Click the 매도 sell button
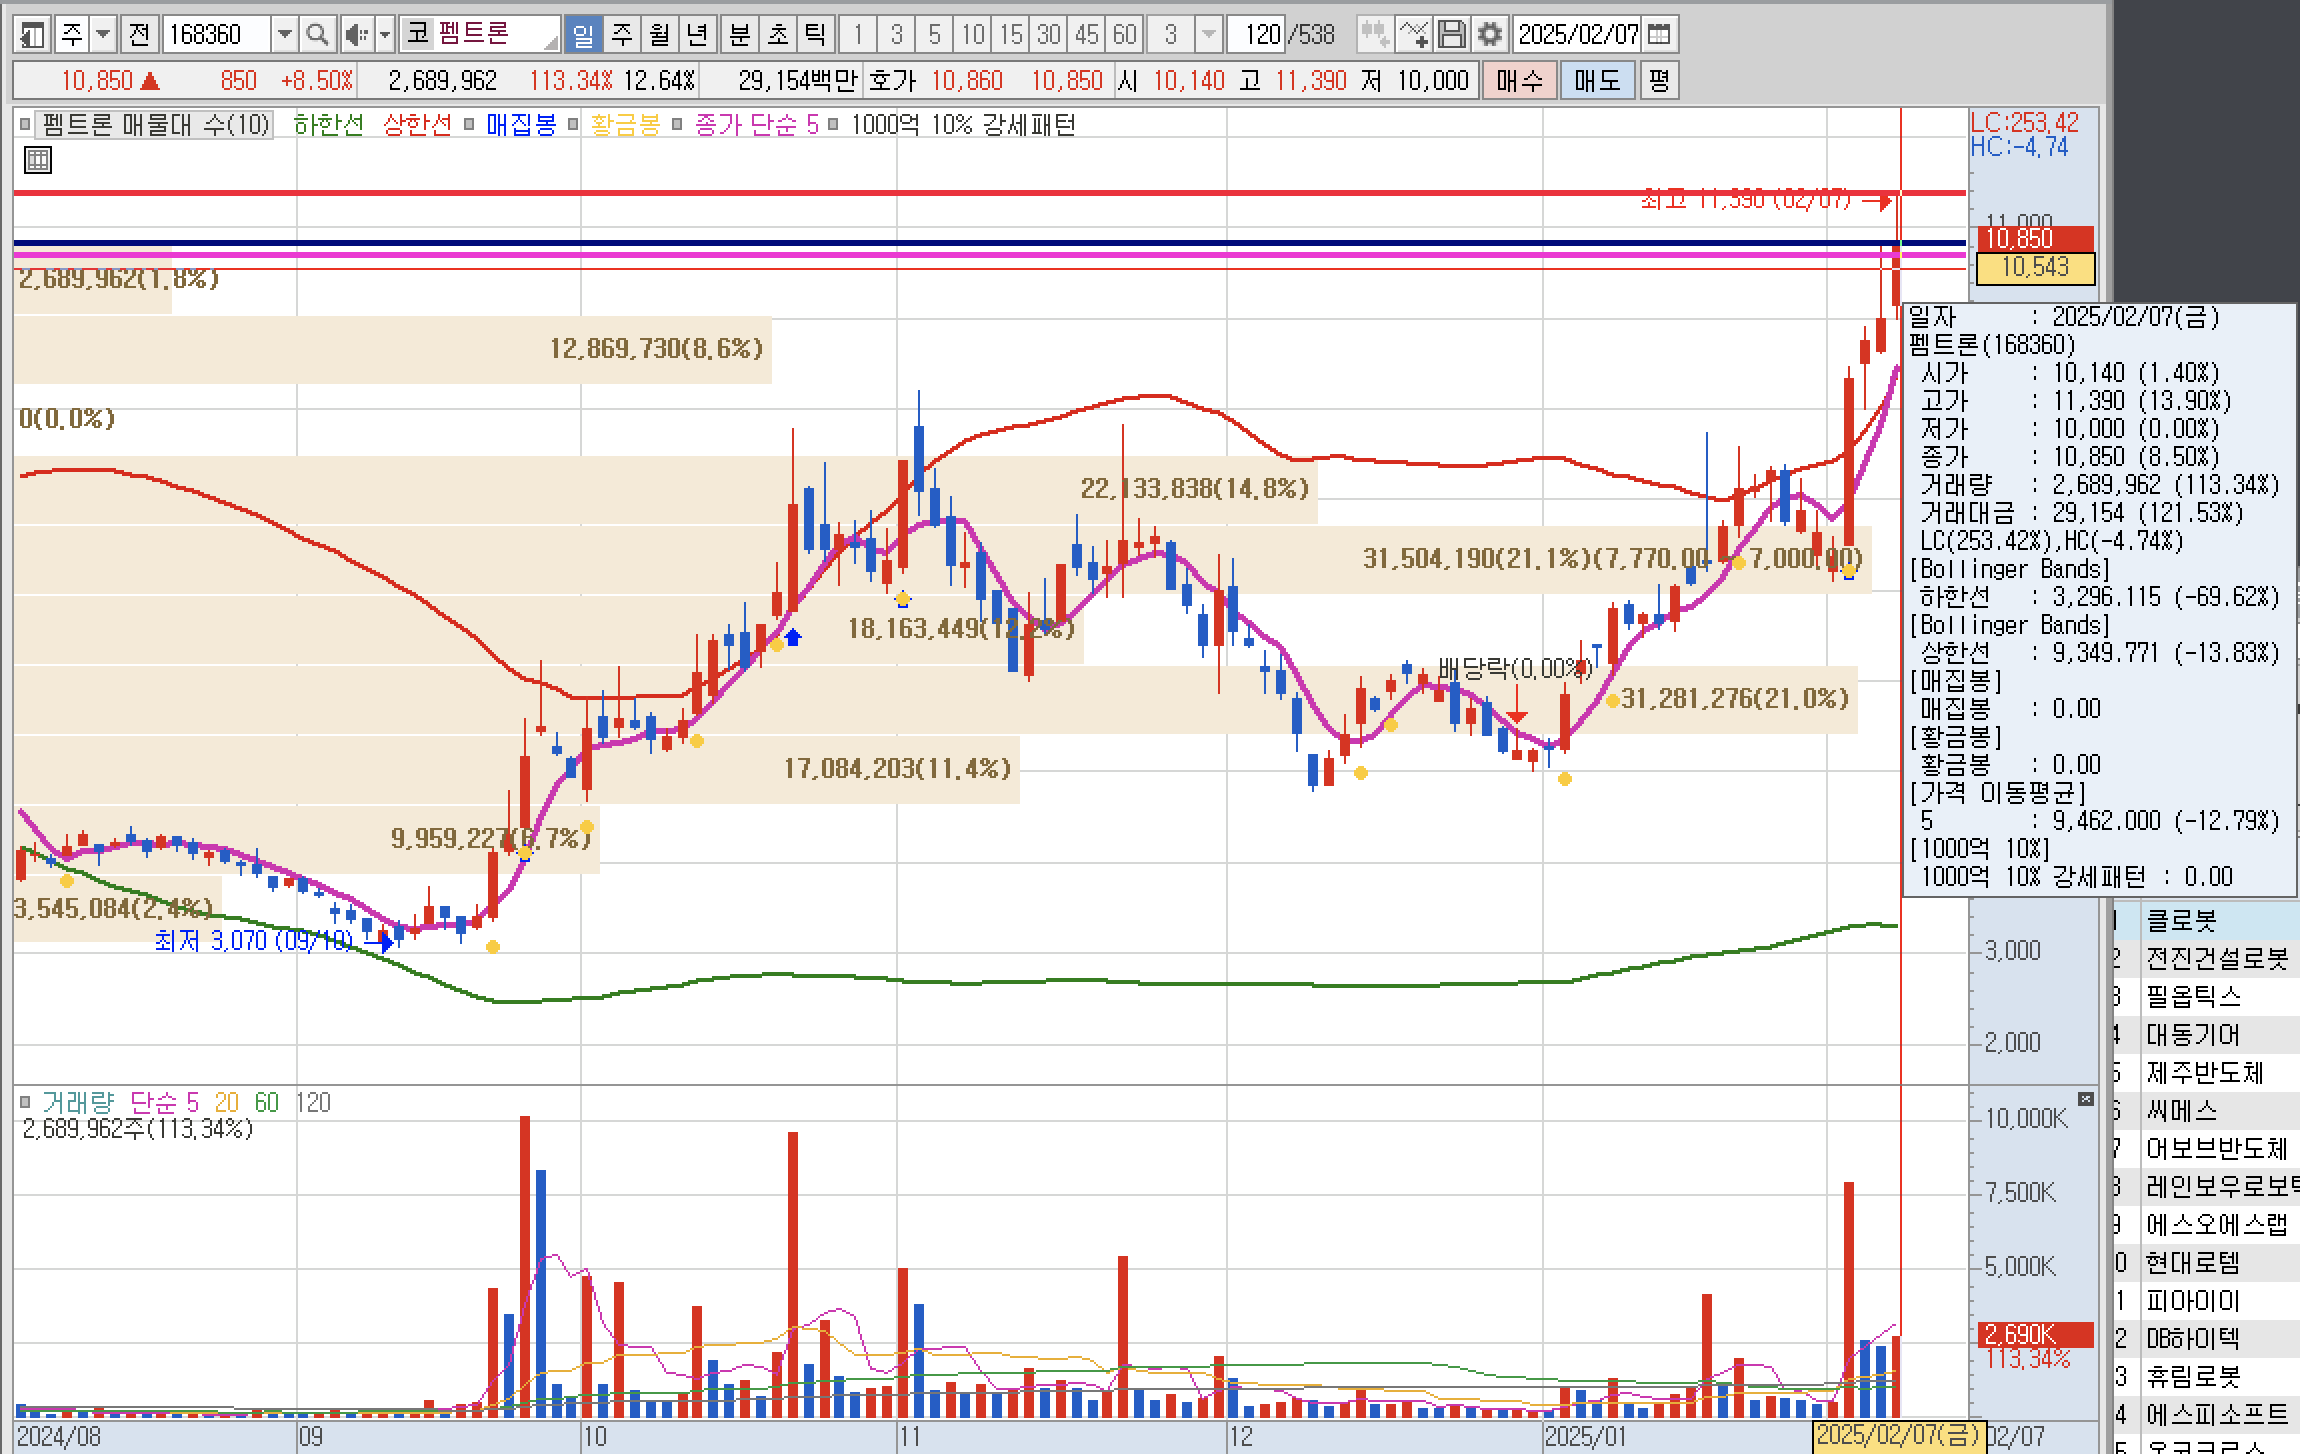 [1597, 80]
